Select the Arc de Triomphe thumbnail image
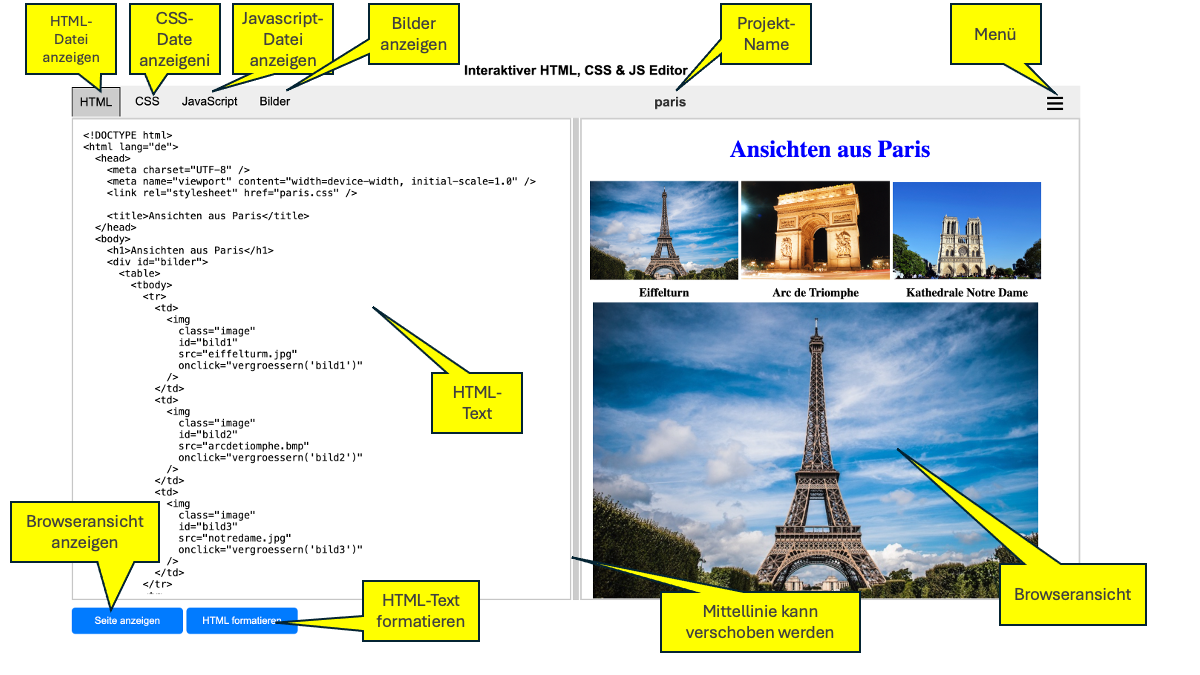This screenshot has width=1200, height=675. [814, 231]
